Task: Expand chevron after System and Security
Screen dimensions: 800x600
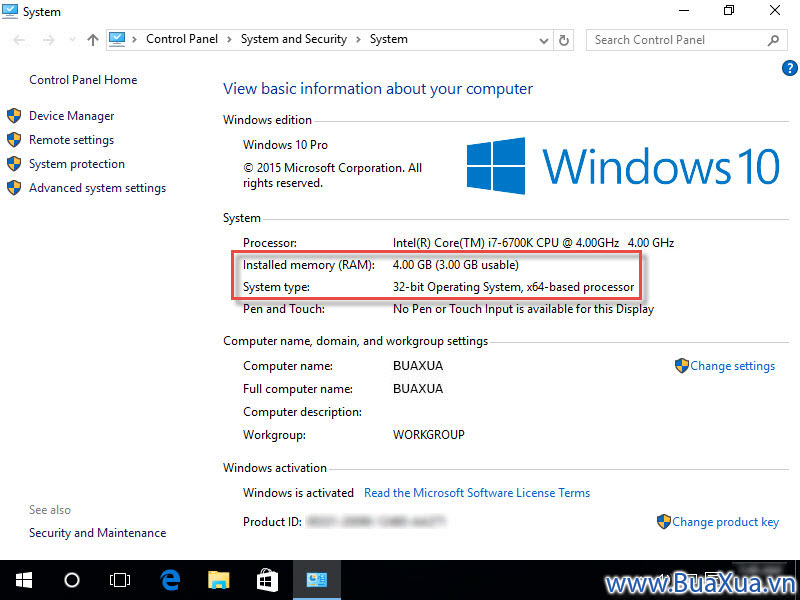Action: pos(358,40)
